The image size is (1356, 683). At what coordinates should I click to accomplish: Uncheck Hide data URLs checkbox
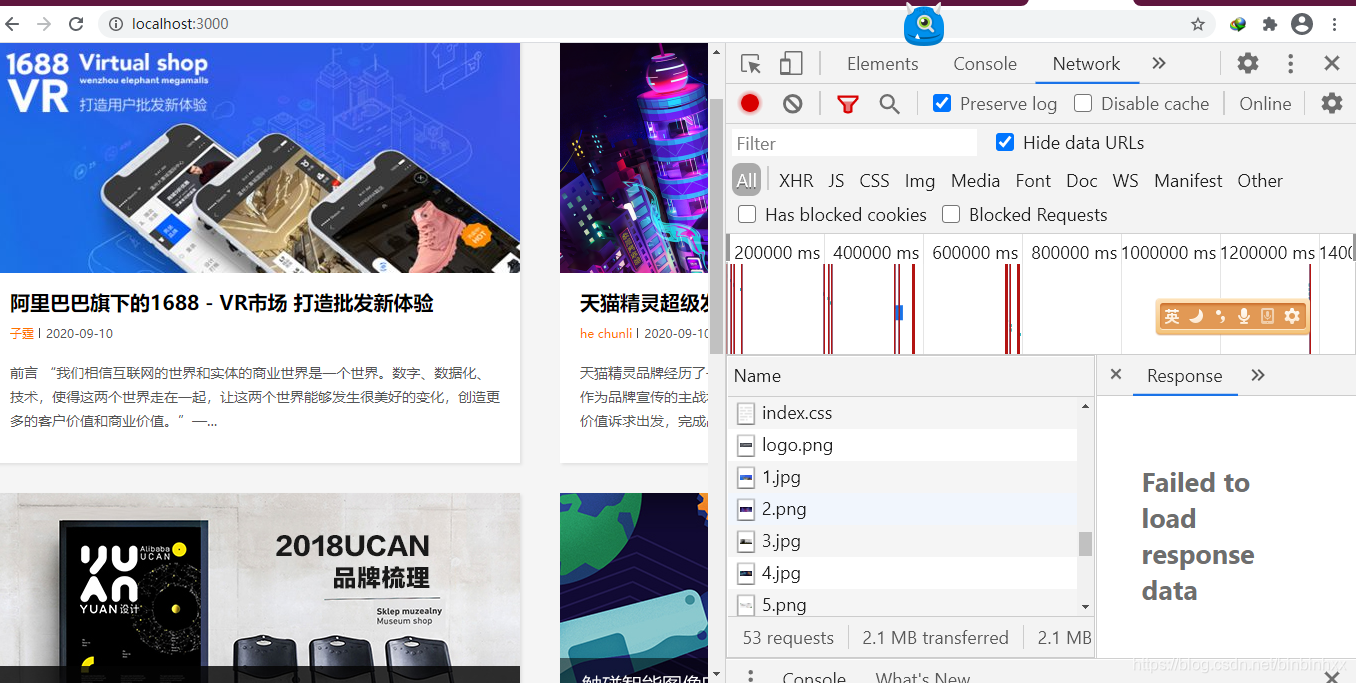click(x=1005, y=142)
